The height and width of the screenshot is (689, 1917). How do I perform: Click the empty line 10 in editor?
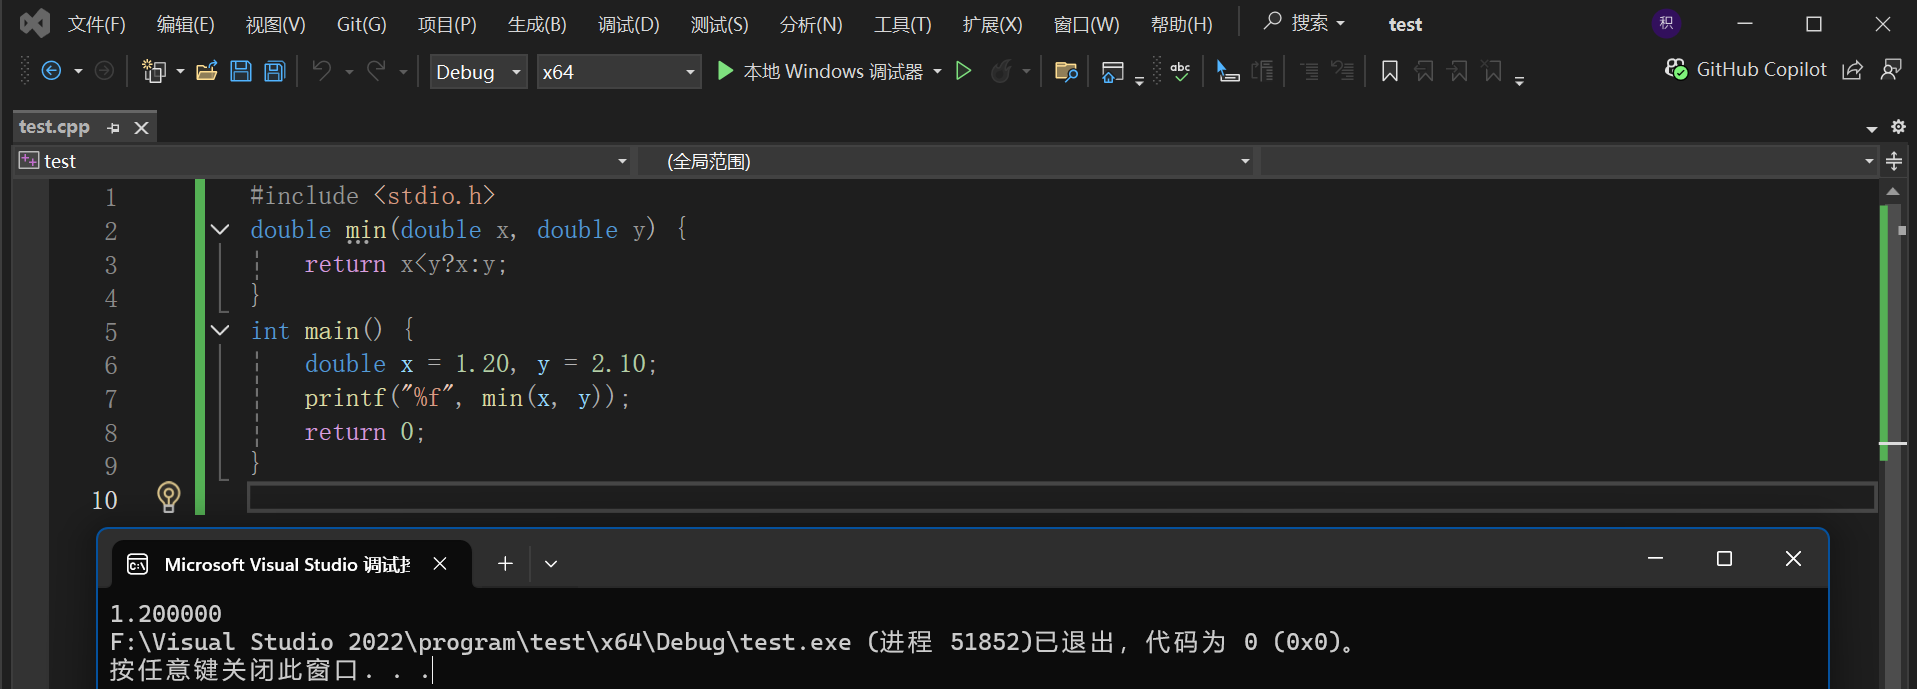tap(1061, 497)
